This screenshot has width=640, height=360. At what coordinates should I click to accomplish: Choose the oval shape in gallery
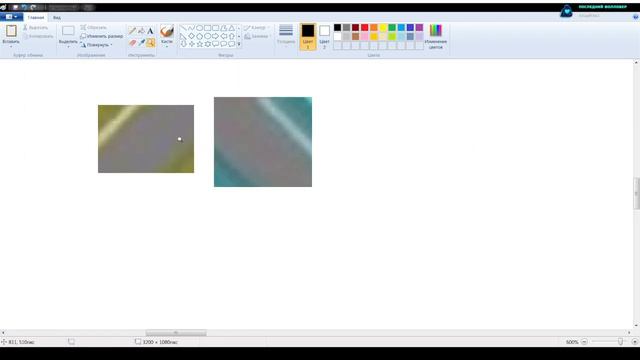pos(200,28)
